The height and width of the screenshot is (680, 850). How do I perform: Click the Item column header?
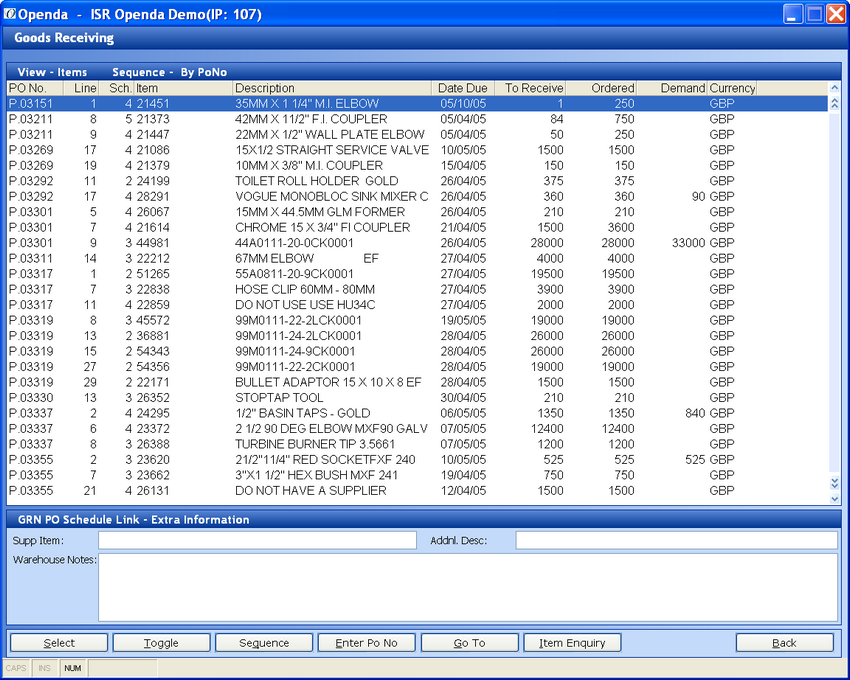(x=183, y=88)
